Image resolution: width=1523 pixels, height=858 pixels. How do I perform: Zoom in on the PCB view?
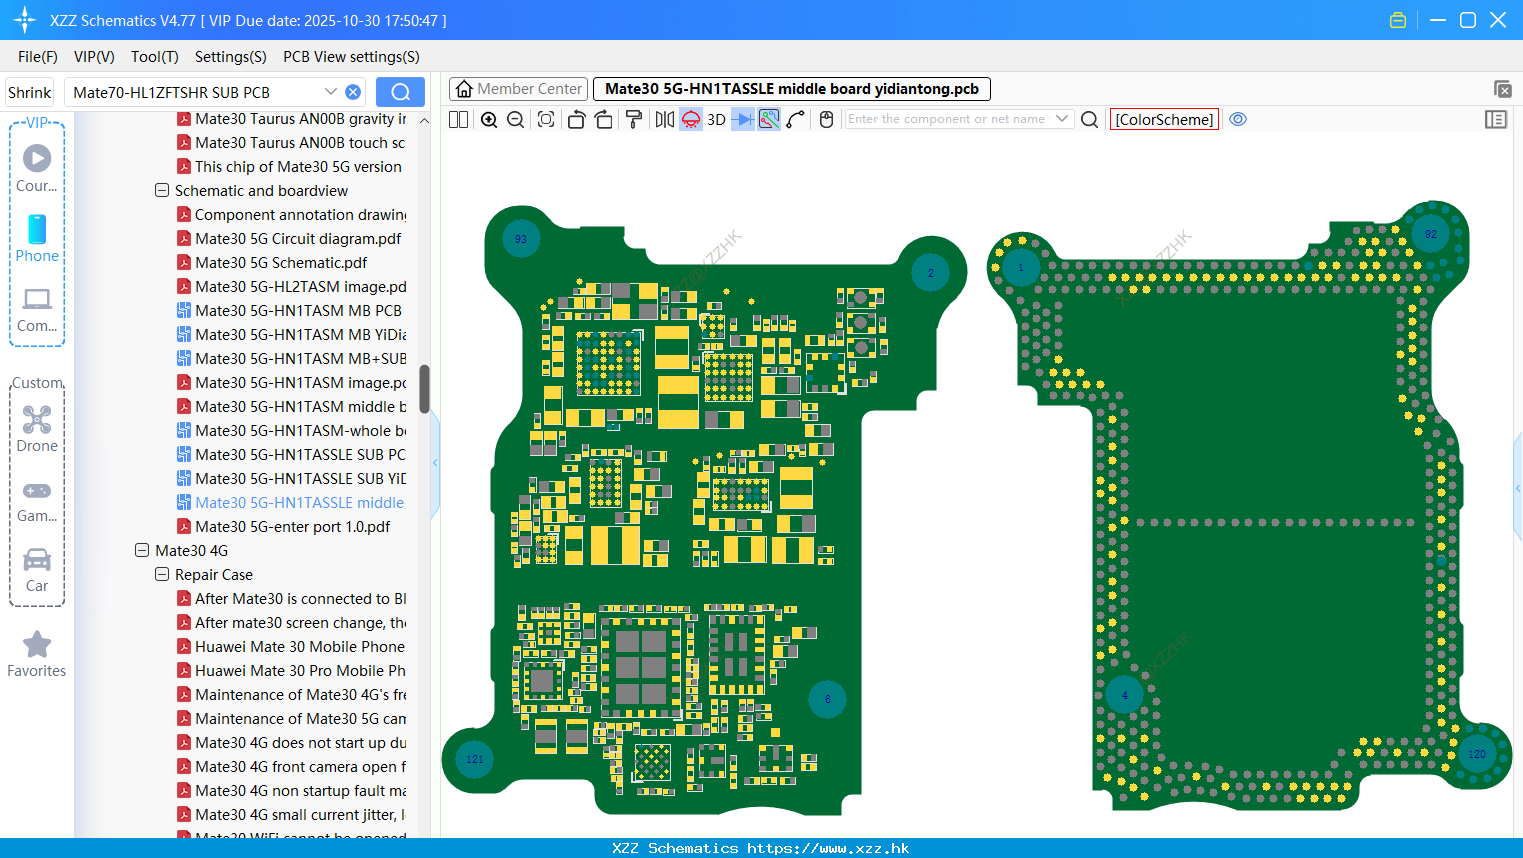click(489, 120)
